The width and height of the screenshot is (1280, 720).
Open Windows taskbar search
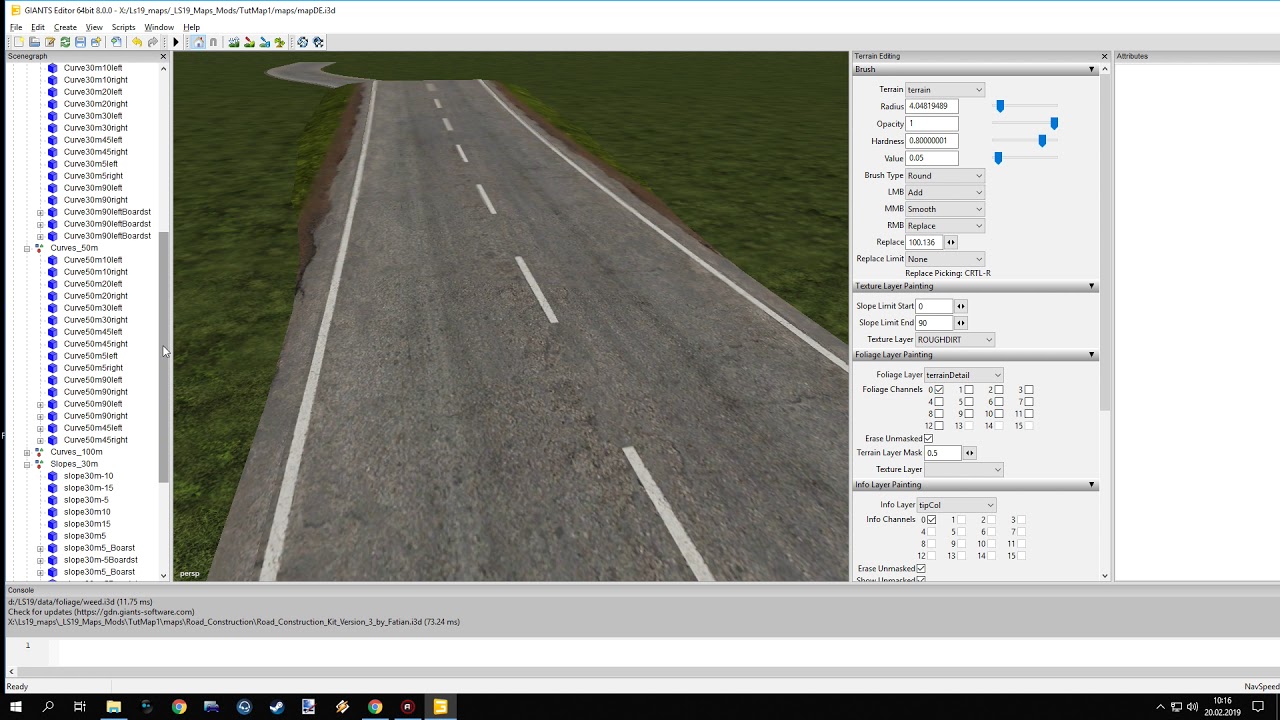(48, 707)
